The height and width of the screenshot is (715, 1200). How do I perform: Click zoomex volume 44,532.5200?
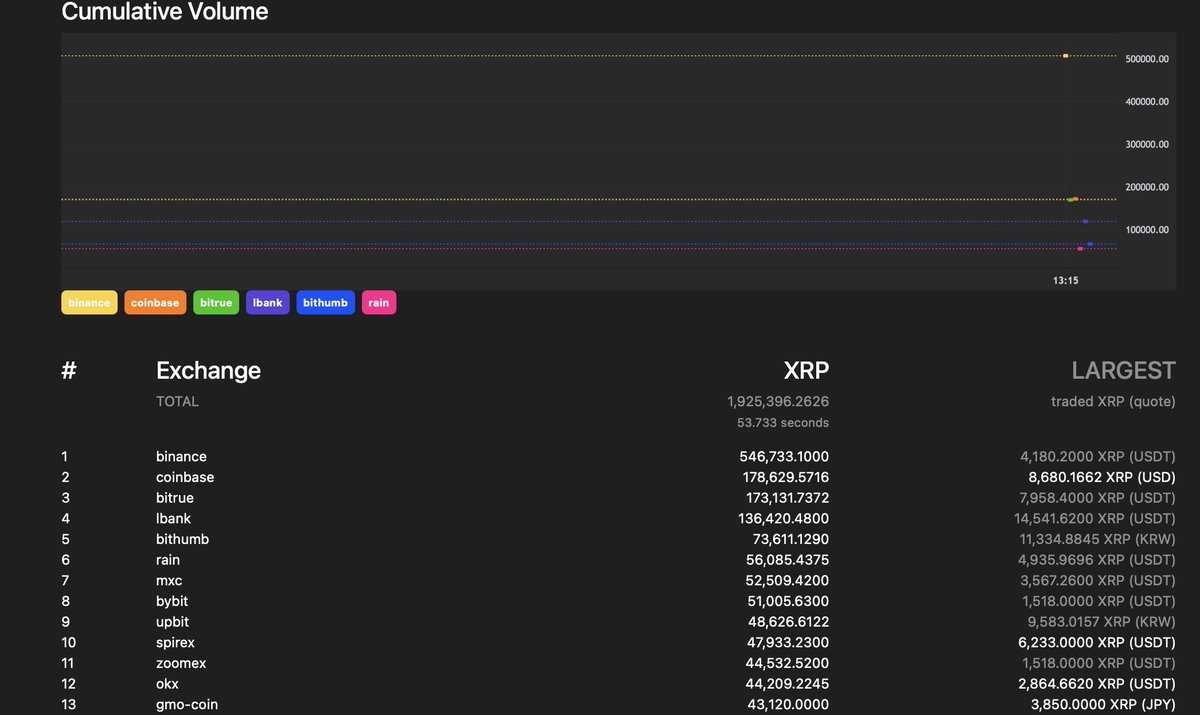788,663
